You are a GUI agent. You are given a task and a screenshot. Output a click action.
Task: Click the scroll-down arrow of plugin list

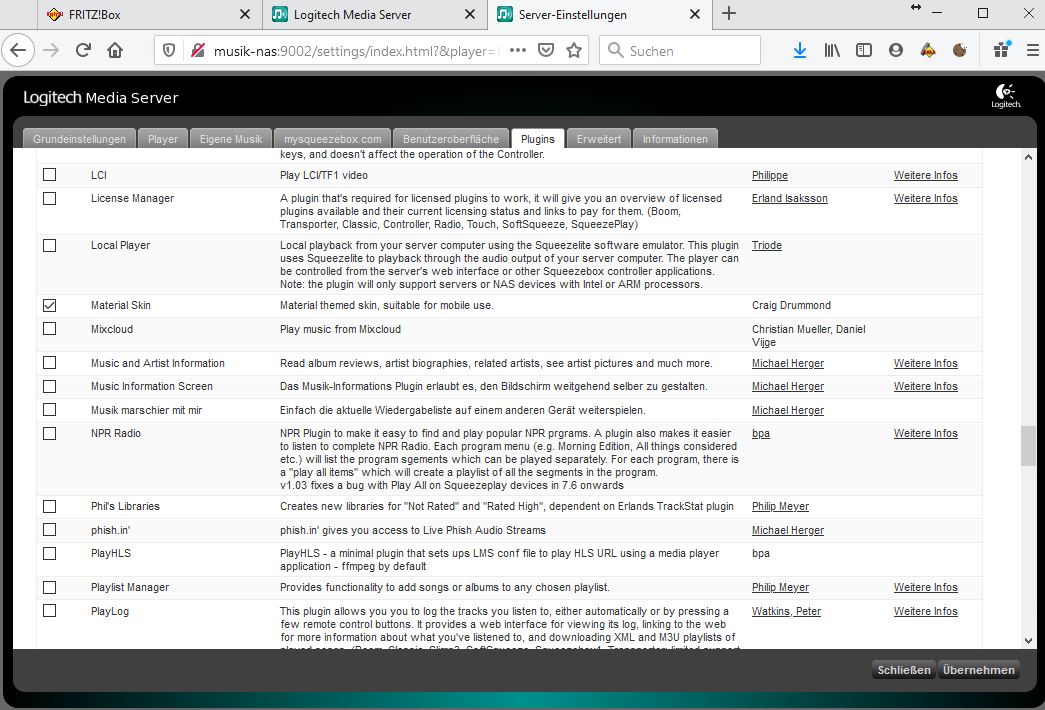pyautogui.click(x=1028, y=641)
